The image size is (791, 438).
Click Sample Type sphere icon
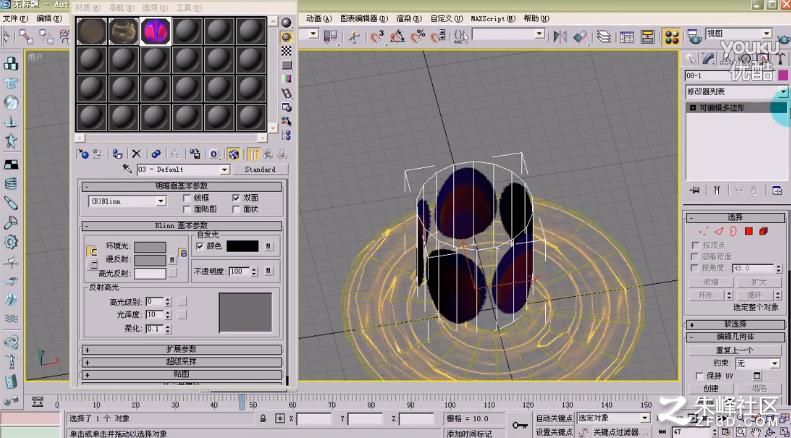pyautogui.click(x=287, y=23)
